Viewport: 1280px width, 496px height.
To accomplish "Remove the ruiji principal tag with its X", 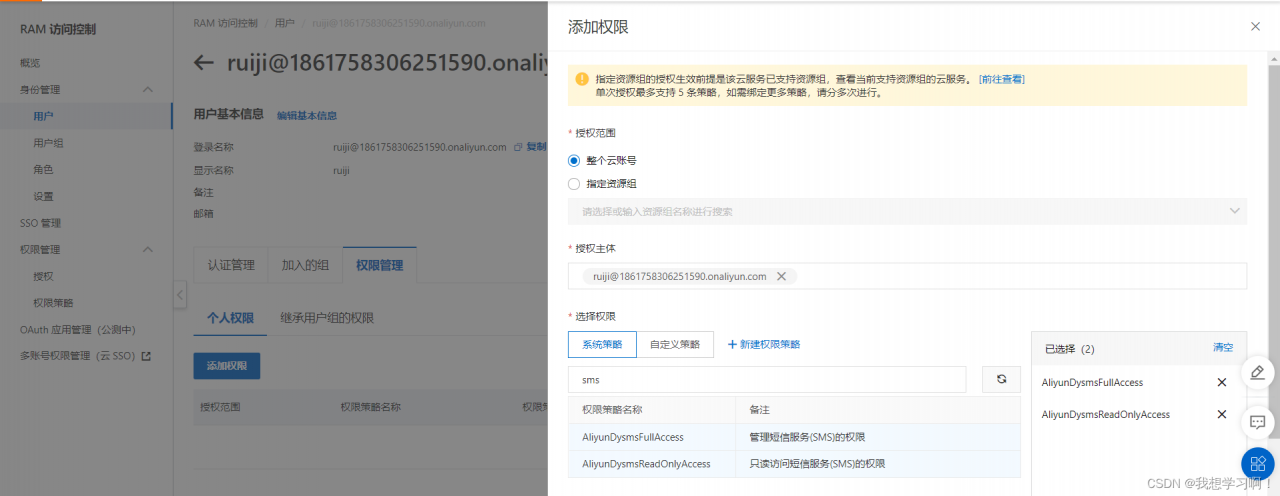I will pyautogui.click(x=782, y=276).
